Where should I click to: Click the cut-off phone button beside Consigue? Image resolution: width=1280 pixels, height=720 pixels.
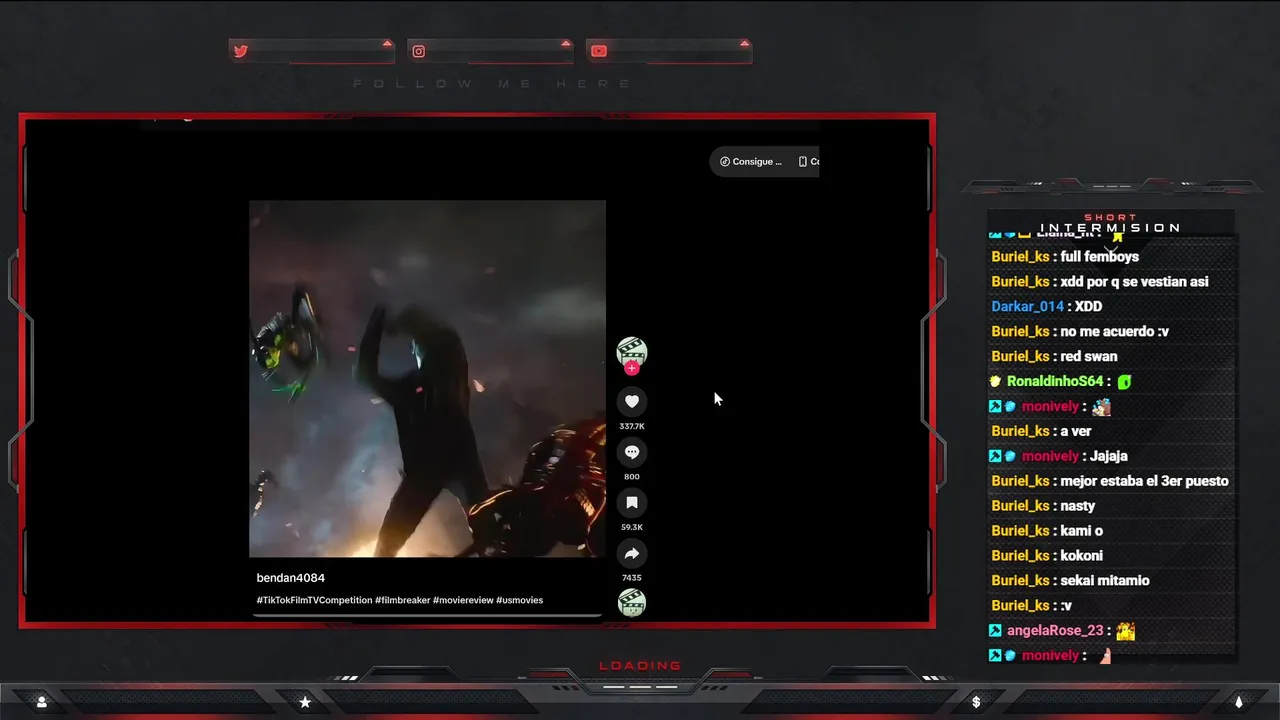808,161
